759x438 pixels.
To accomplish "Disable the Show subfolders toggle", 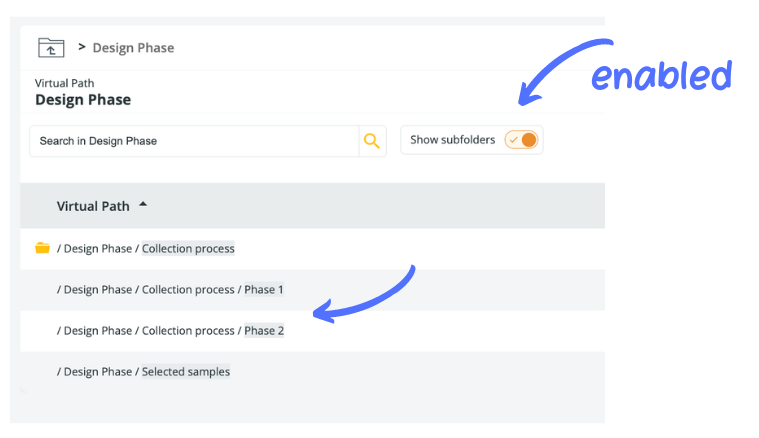I will tap(522, 140).
